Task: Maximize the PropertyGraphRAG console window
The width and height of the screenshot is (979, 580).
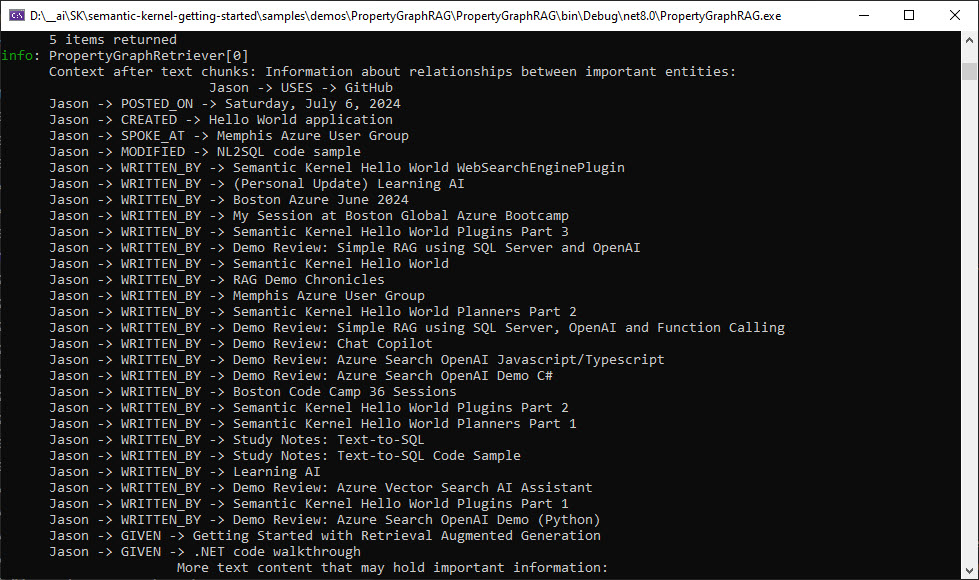Action: point(909,15)
